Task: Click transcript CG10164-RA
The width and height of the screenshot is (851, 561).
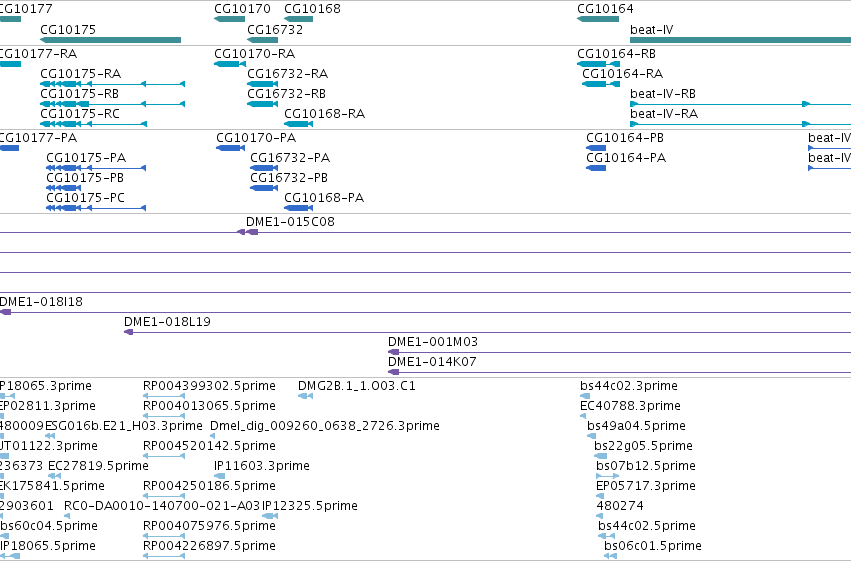Action: 601,84
